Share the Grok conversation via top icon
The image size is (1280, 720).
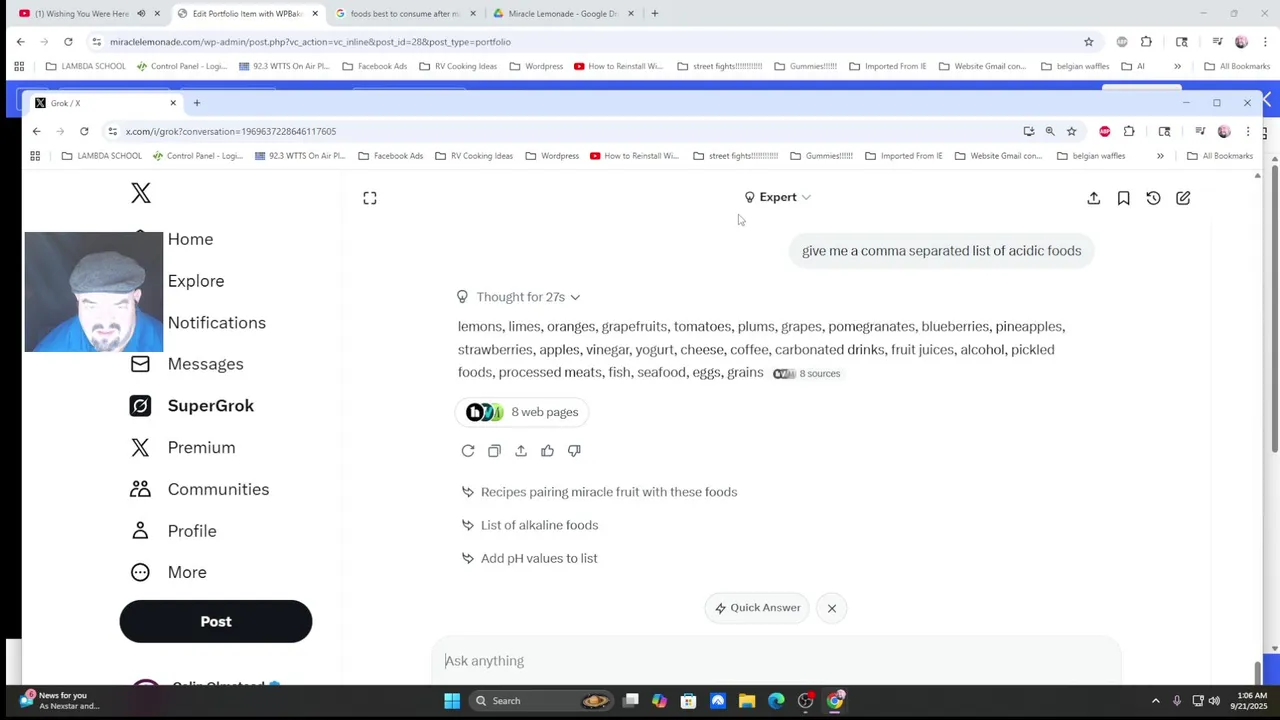(x=1094, y=198)
